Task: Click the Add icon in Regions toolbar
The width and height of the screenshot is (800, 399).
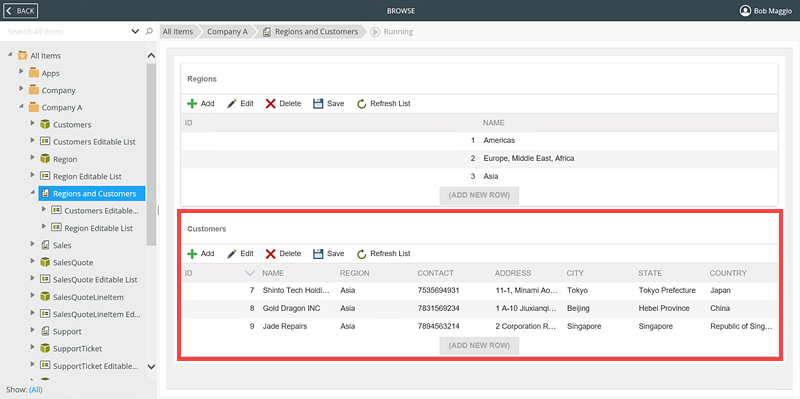Action: 192,104
